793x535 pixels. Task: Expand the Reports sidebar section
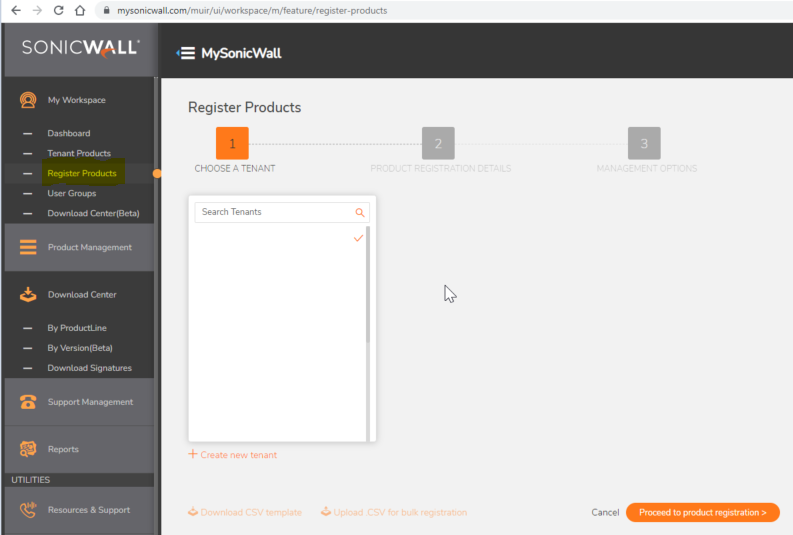(63, 449)
